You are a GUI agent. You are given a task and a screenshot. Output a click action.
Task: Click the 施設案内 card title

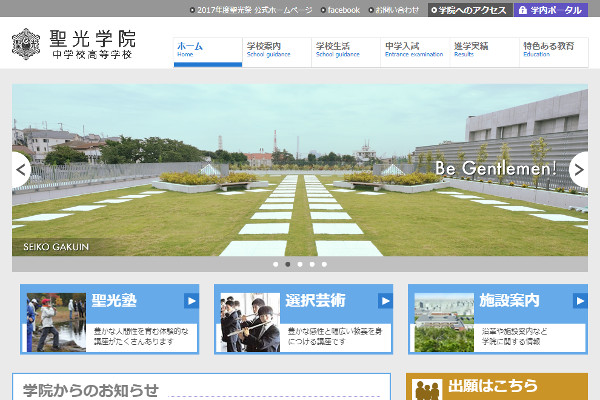pos(509,300)
